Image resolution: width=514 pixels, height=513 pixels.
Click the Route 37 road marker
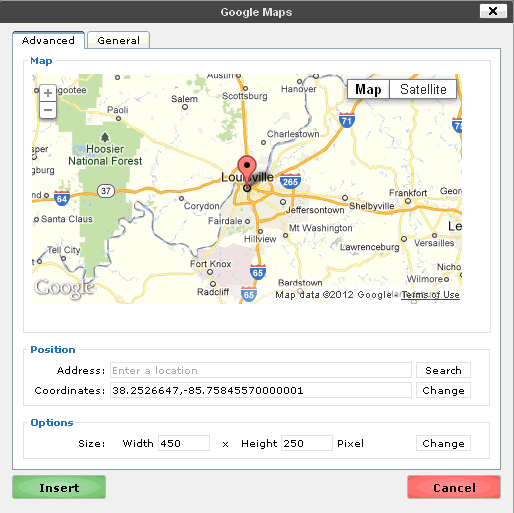(106, 191)
